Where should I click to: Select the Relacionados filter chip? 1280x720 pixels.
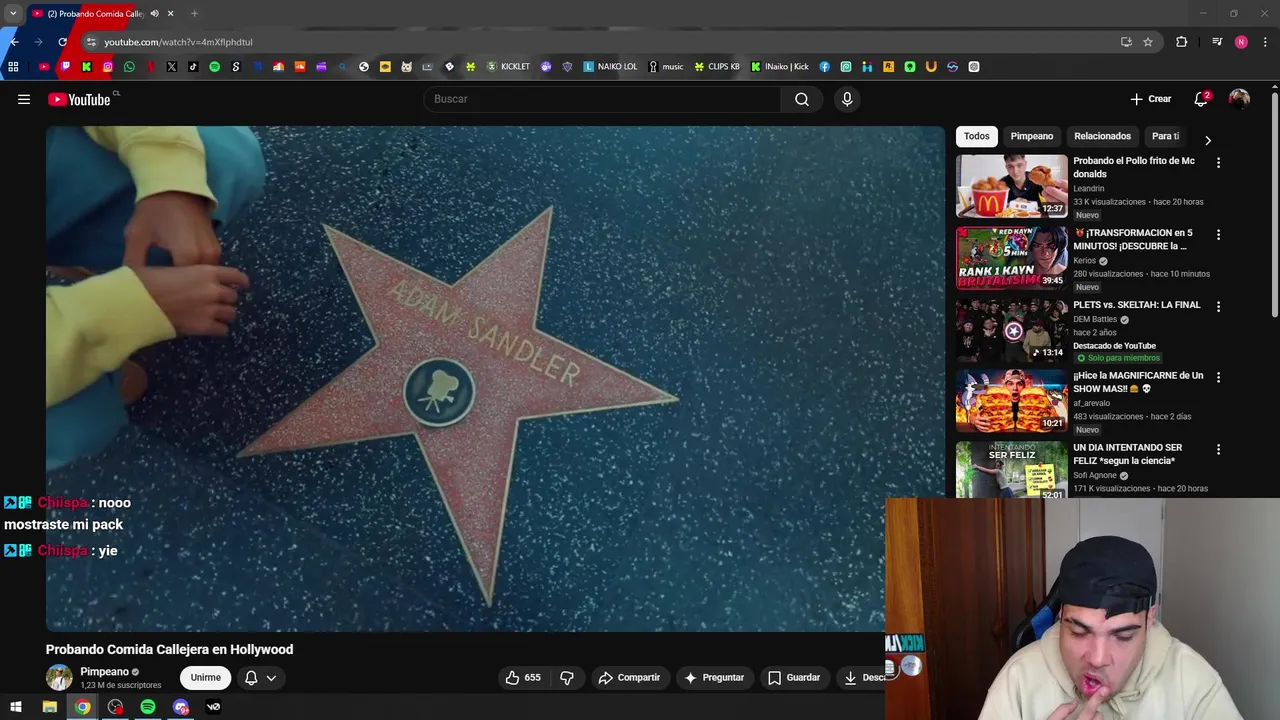click(1102, 136)
